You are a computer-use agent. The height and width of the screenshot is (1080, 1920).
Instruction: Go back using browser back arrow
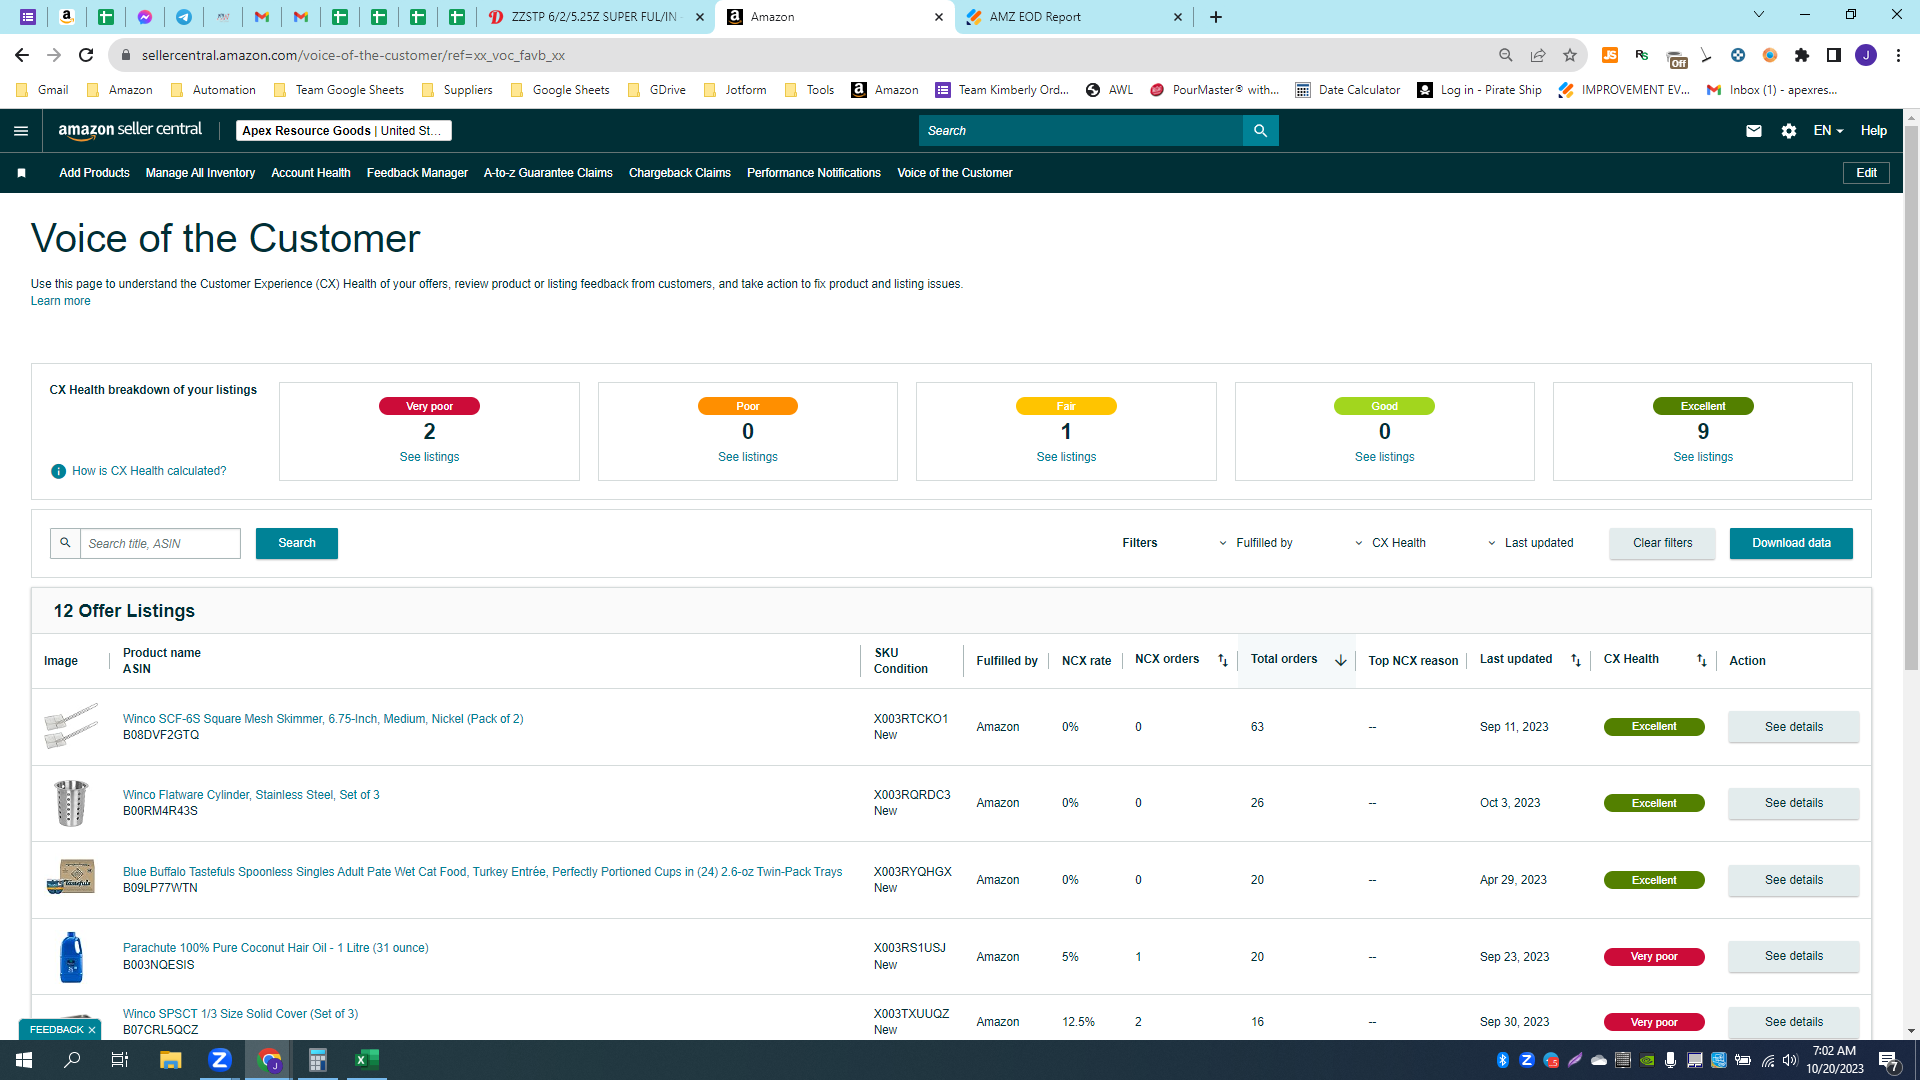[x=22, y=55]
